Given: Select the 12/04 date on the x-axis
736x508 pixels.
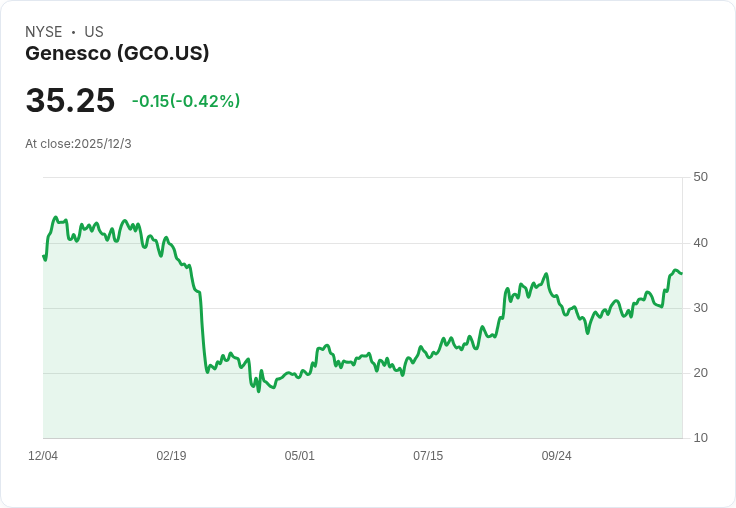Looking at the screenshot, I should pos(43,456).
